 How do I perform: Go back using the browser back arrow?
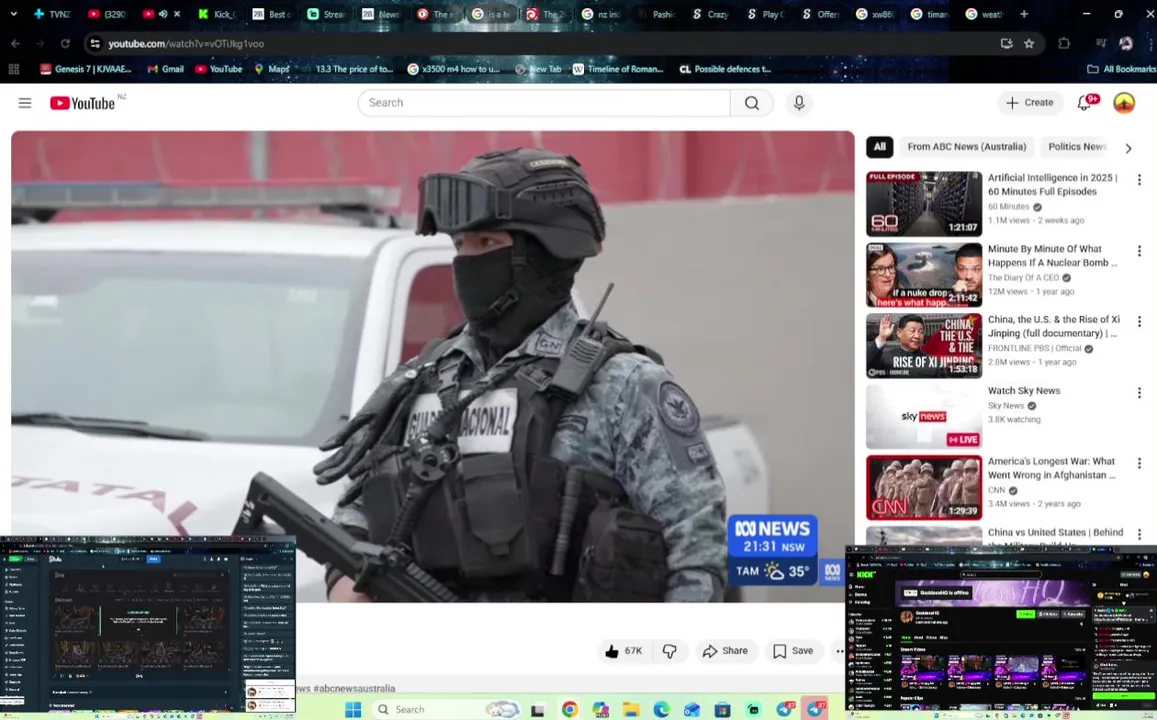click(15, 44)
